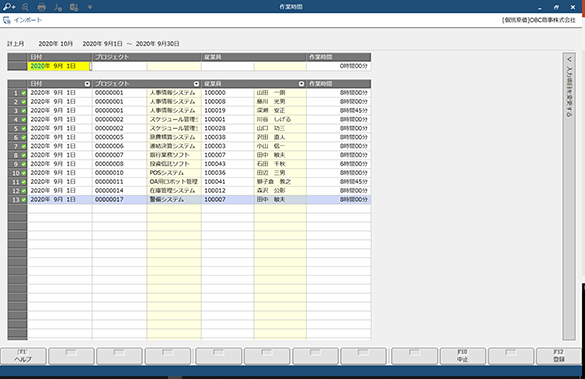This screenshot has height=379, width=585.
Task: Click the green check icon on row 7
Action: tap(24, 146)
